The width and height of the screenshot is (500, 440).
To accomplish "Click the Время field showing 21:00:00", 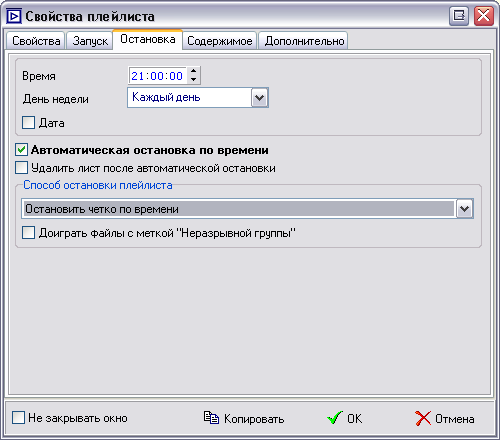I will 157,76.
